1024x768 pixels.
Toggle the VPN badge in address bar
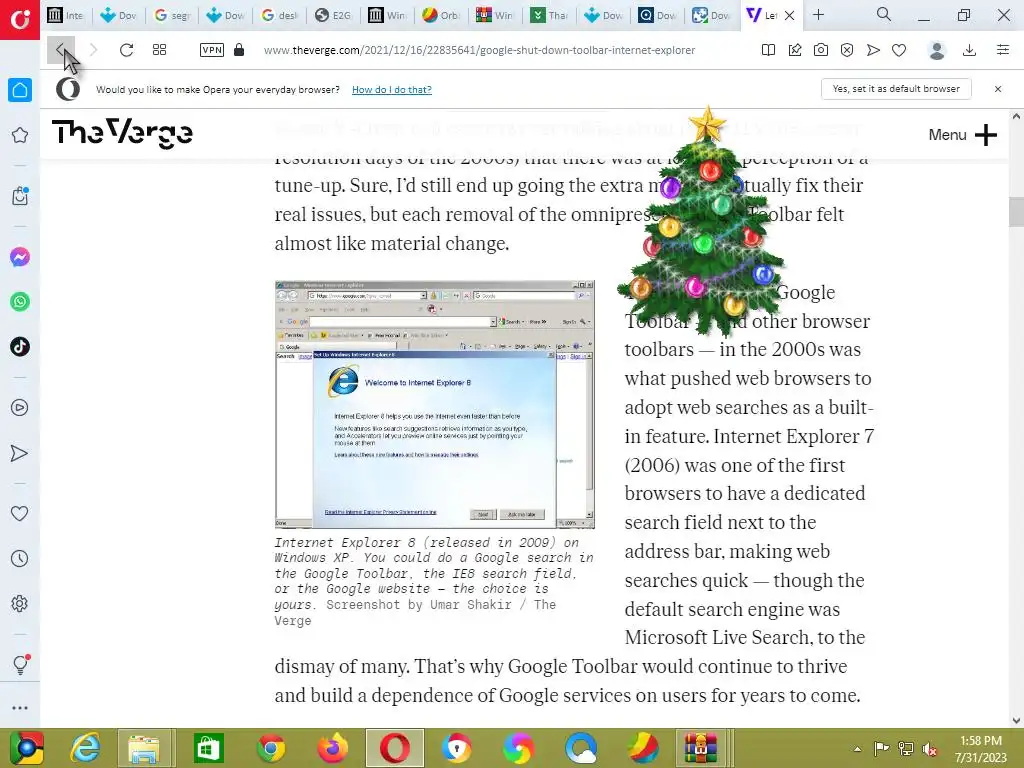coord(212,50)
